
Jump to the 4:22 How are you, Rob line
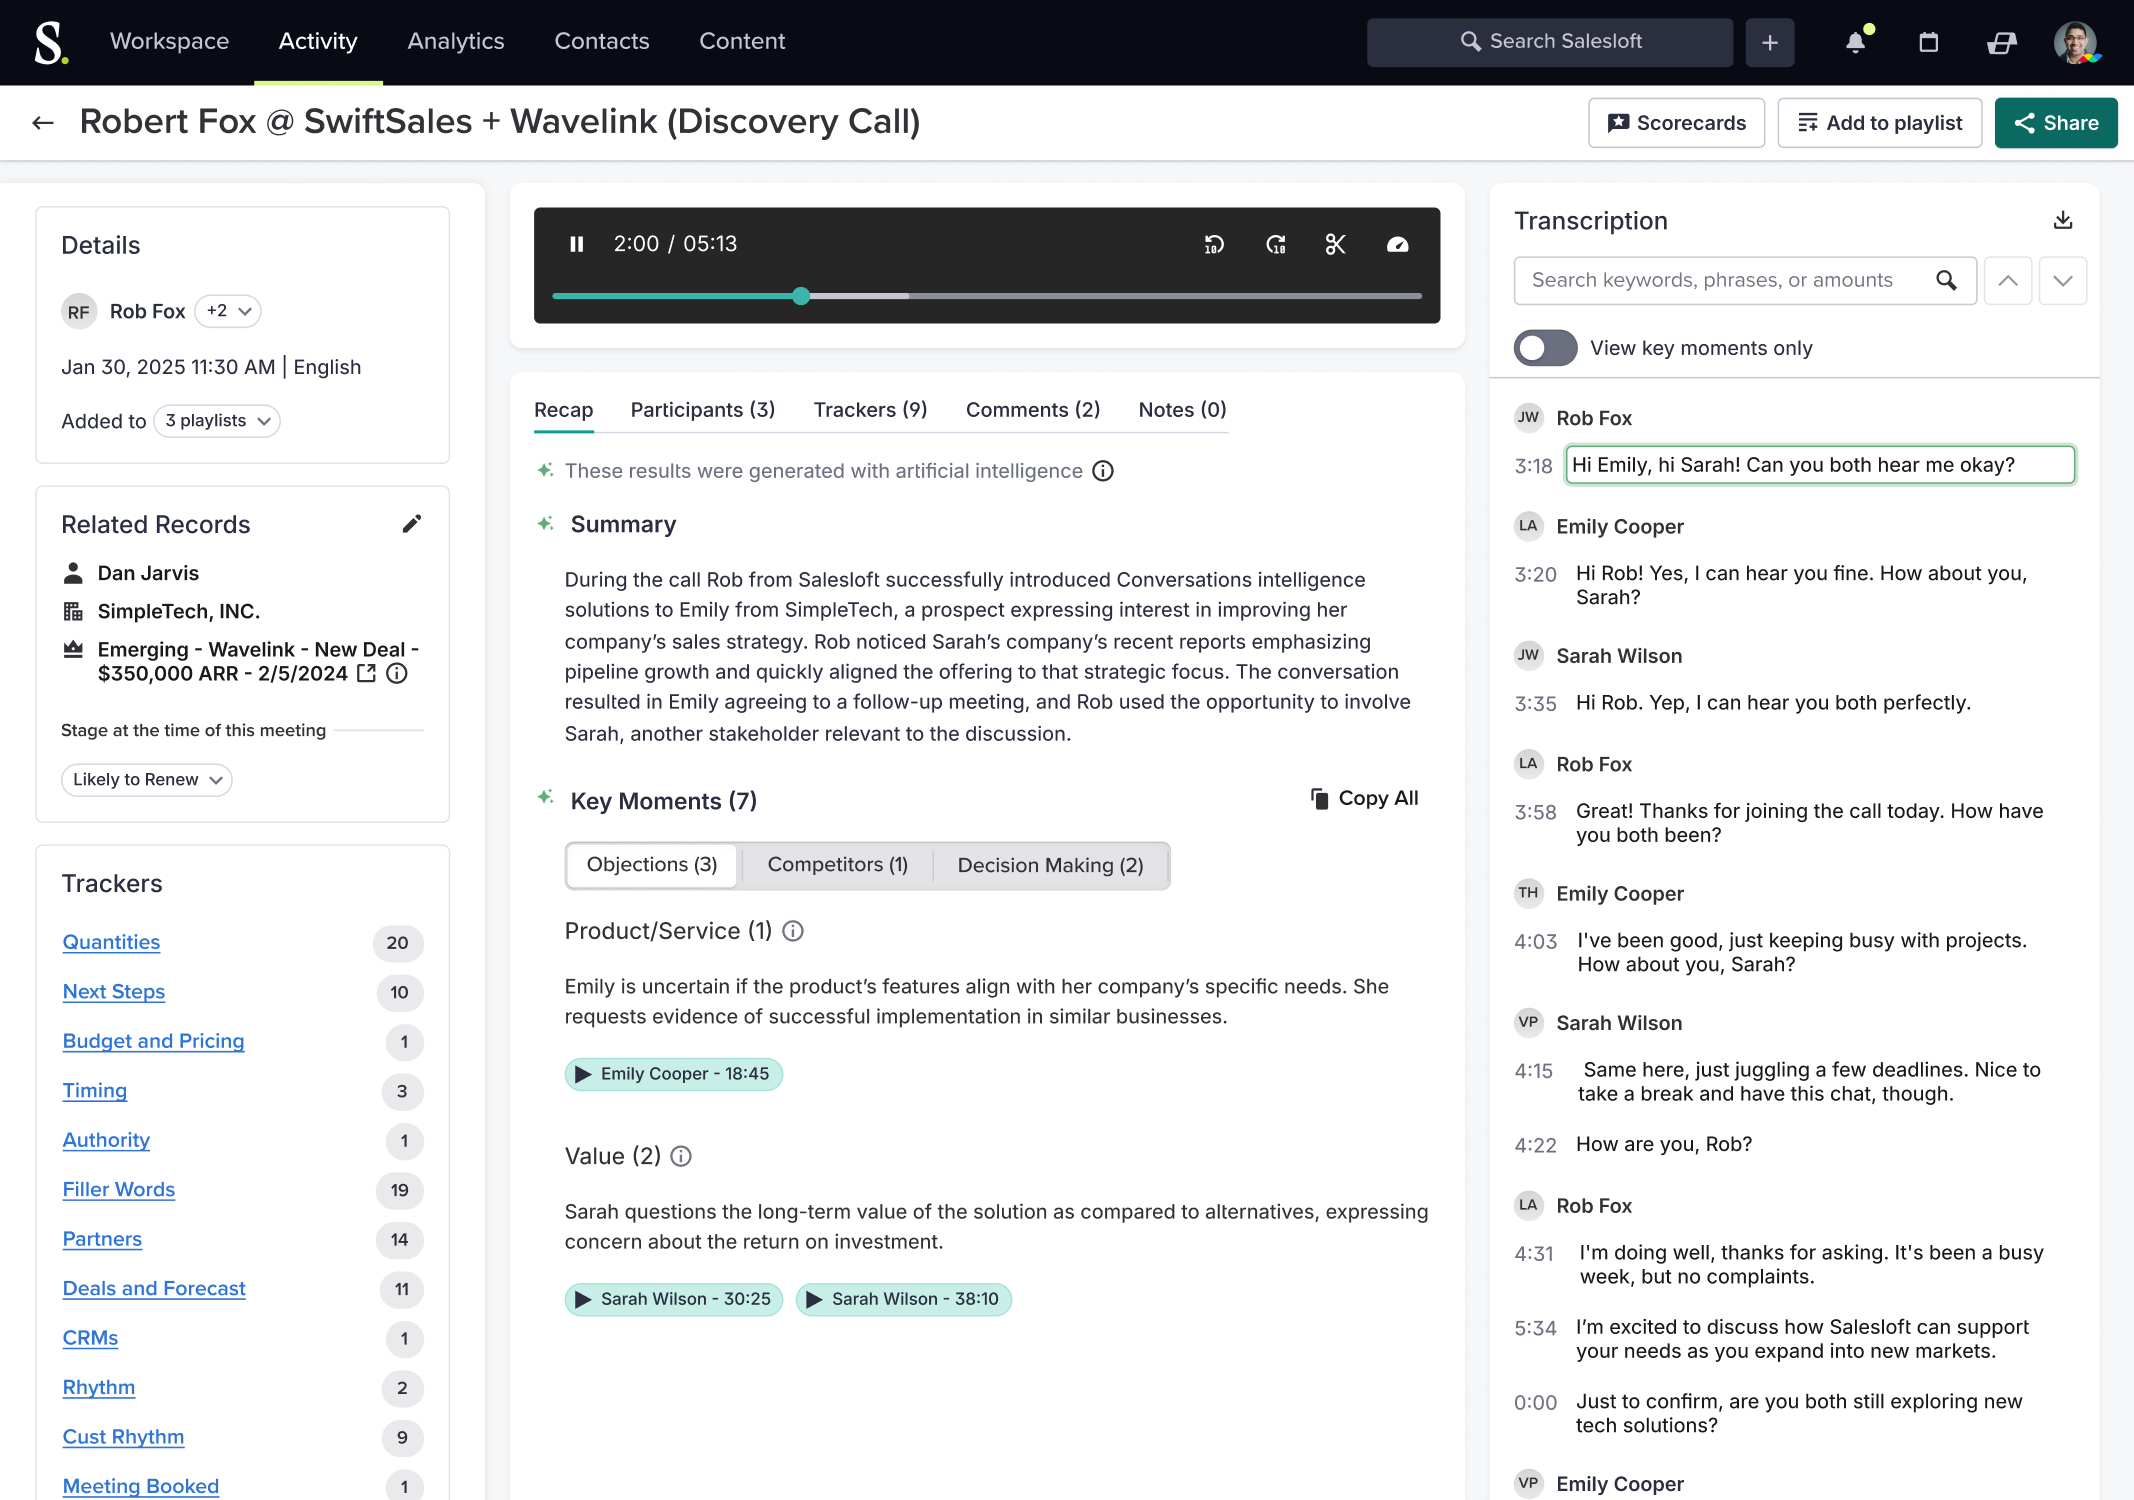tap(1664, 1144)
